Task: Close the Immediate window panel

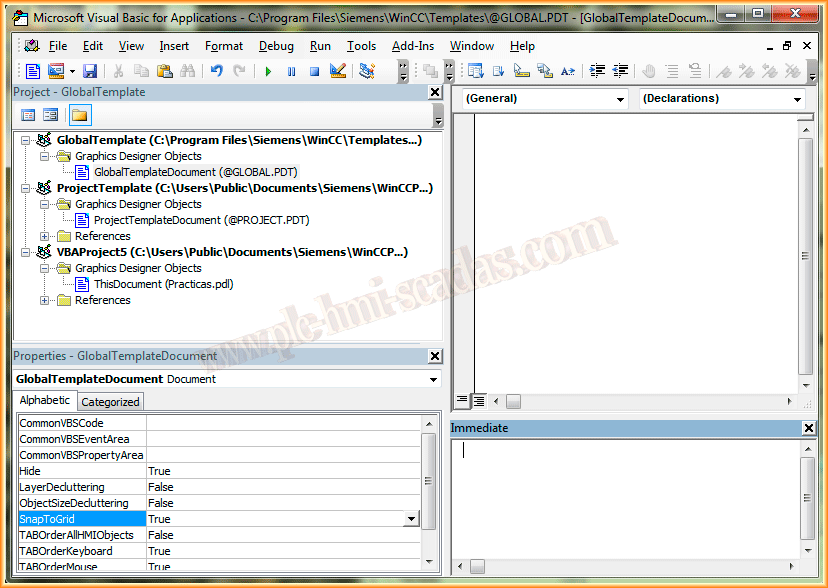Action: pos(808,428)
